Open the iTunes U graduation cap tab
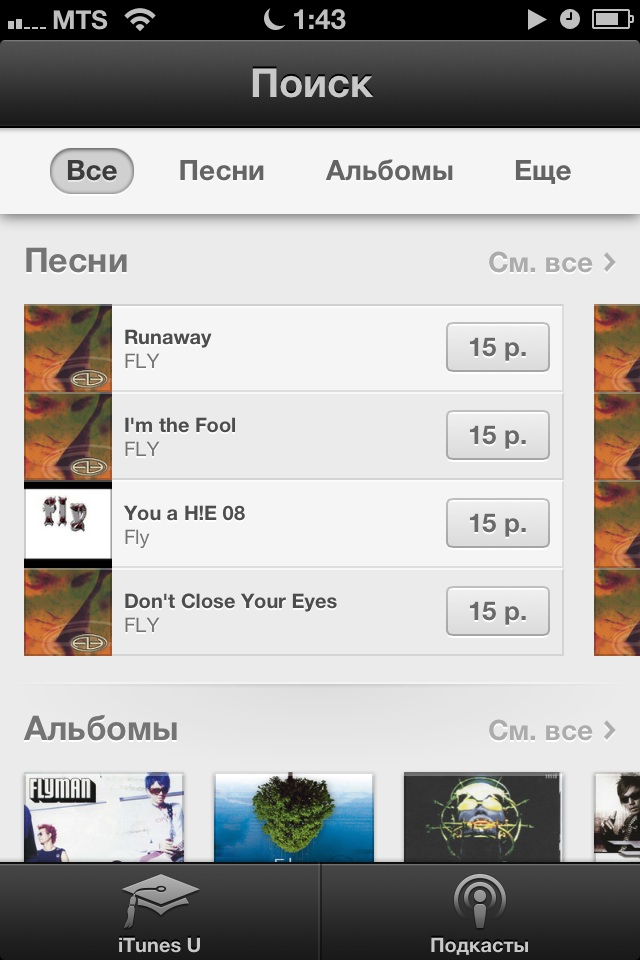The height and width of the screenshot is (960, 640). (159, 912)
